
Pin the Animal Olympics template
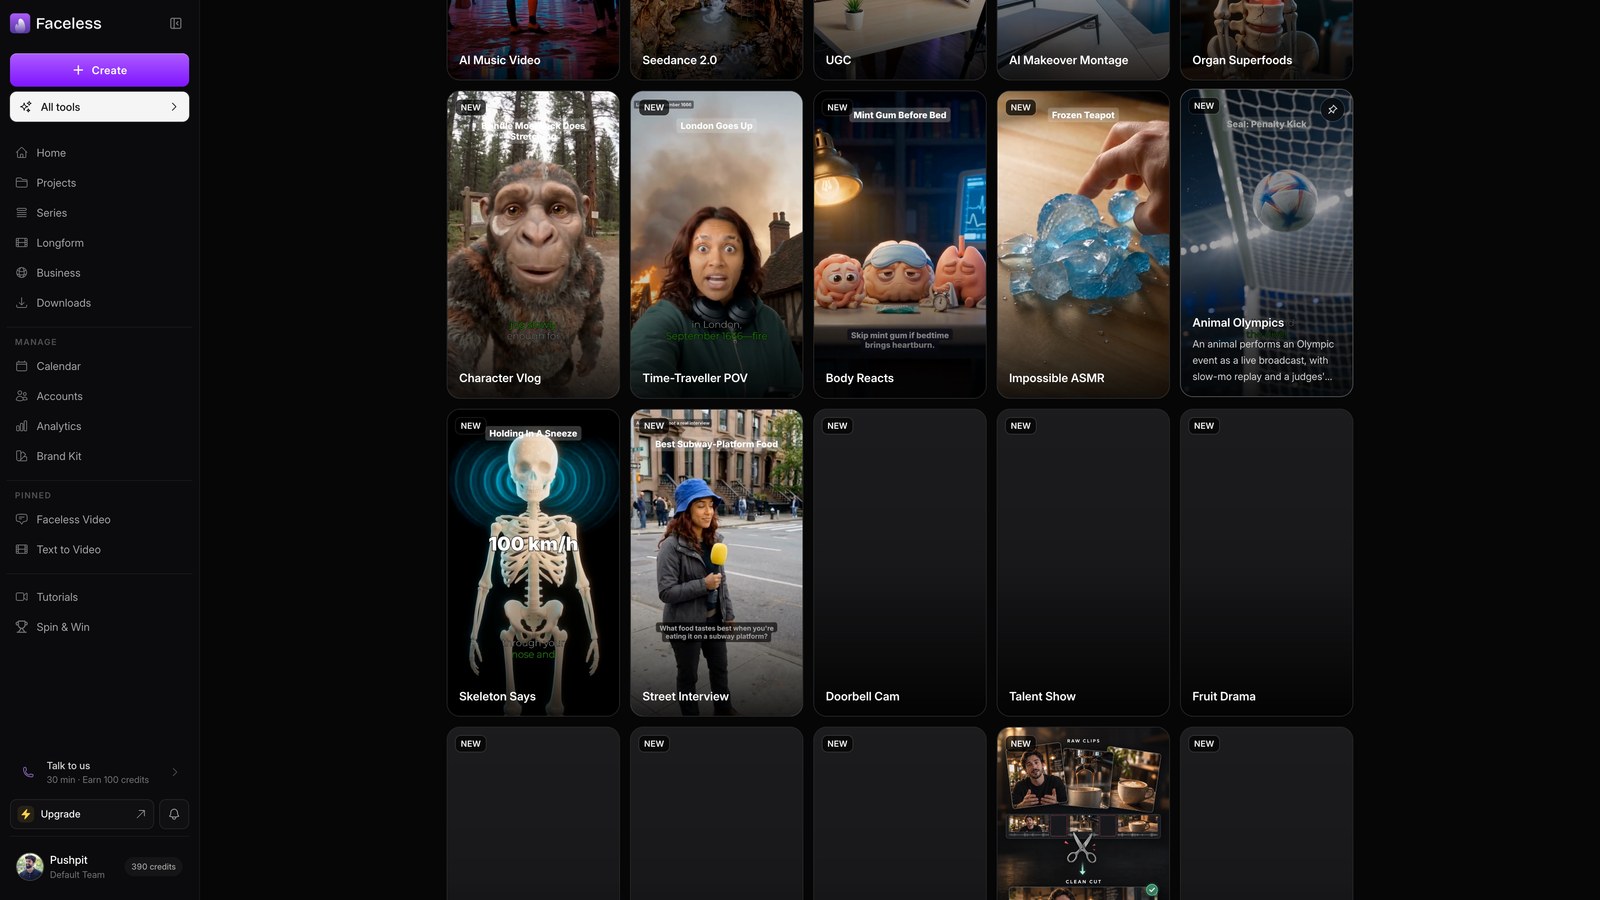point(1332,109)
